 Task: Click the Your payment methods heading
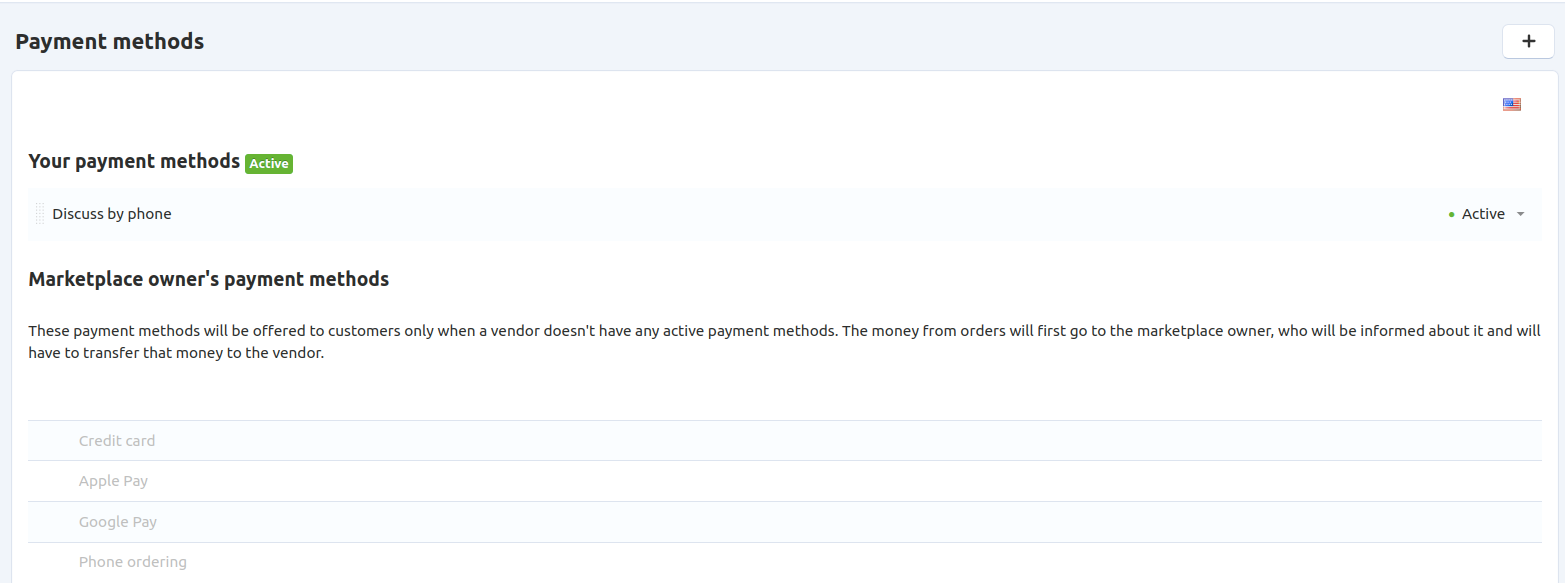(x=134, y=161)
